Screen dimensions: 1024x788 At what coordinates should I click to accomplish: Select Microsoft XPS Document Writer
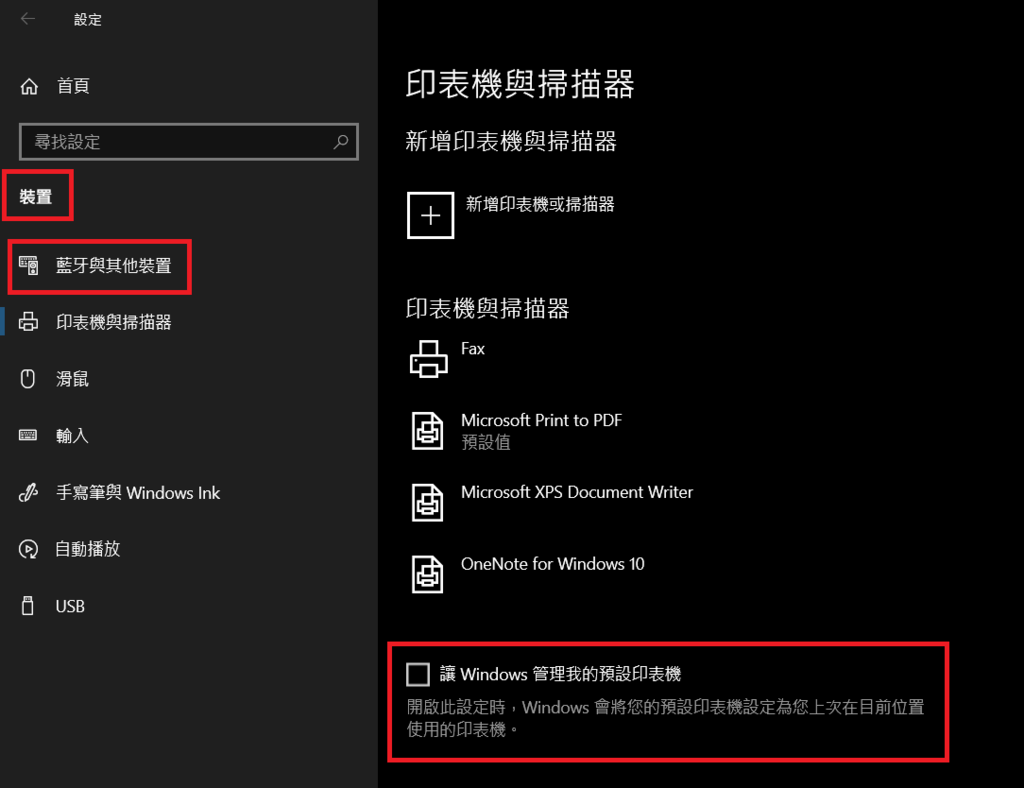coord(577,492)
